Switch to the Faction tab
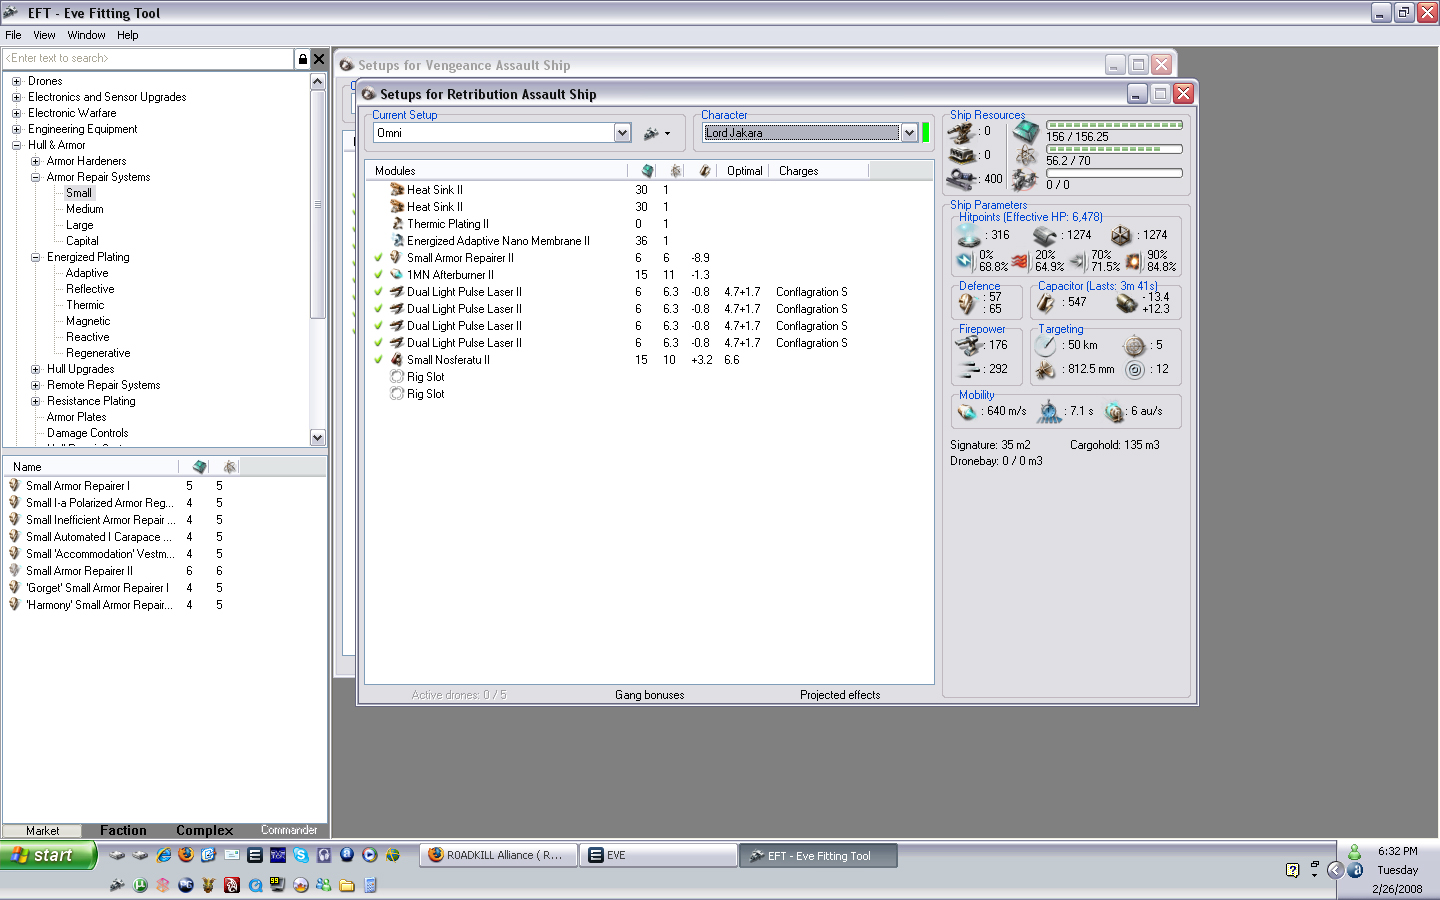Image resolution: width=1440 pixels, height=900 pixels. [123, 830]
